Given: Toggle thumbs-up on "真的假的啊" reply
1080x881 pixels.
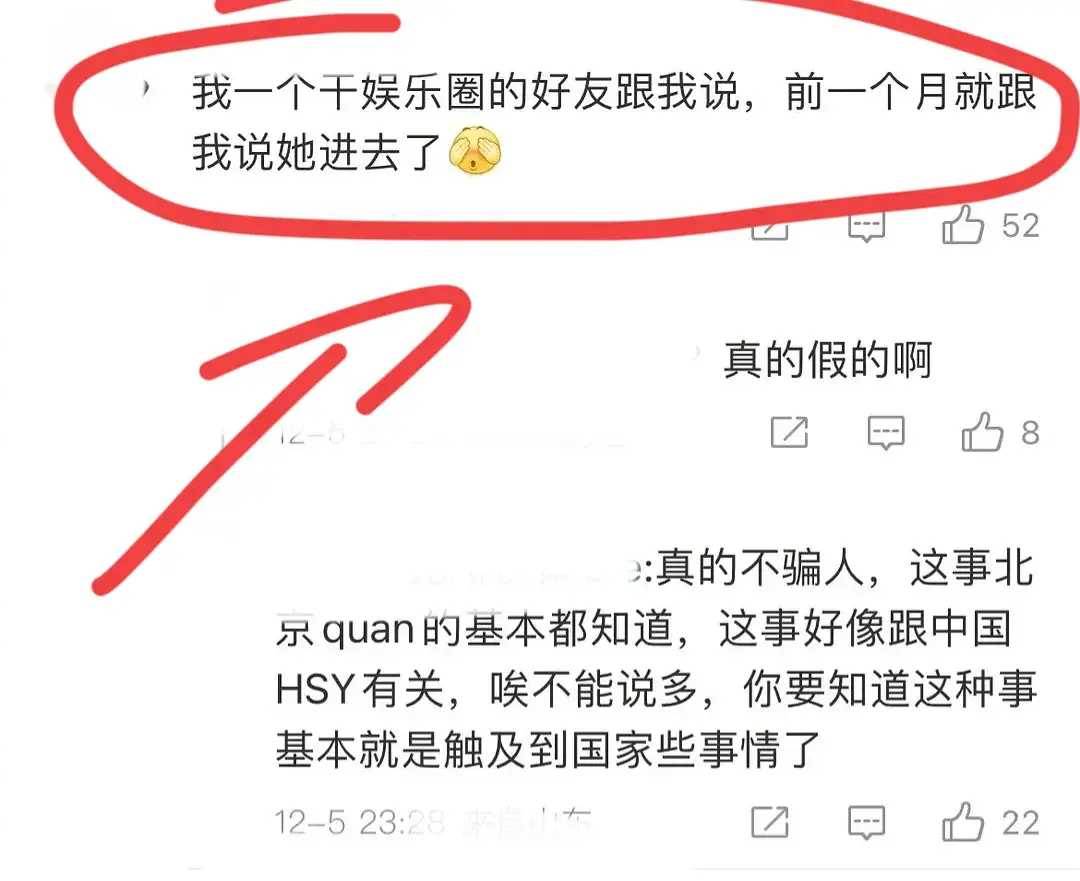Looking at the screenshot, I should pos(982,432).
